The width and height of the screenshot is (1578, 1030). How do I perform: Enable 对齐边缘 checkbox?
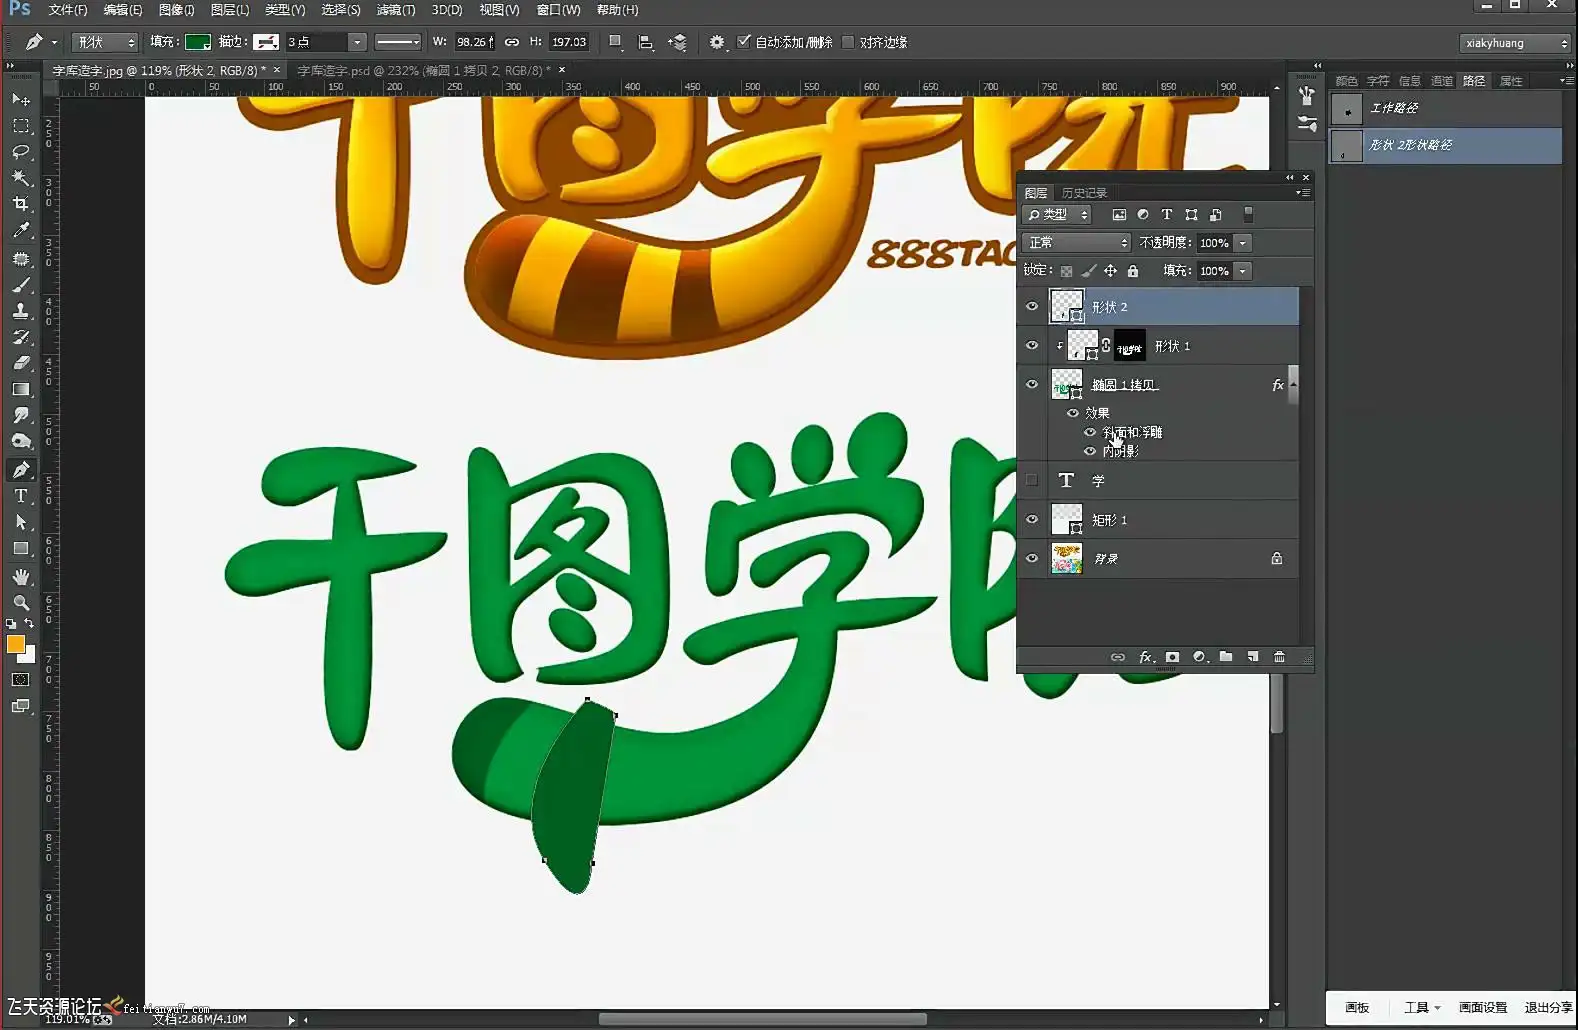click(848, 42)
